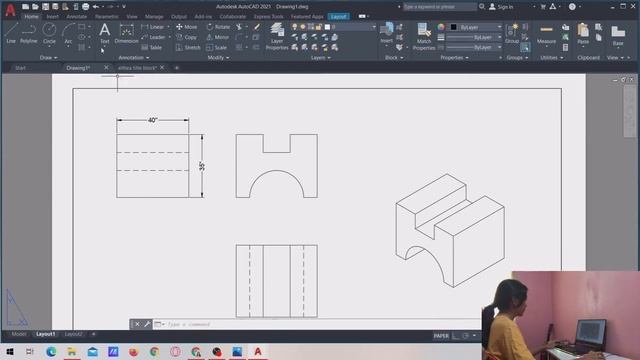The image size is (640, 360).
Task: Select the Copy tool
Action: (186, 37)
